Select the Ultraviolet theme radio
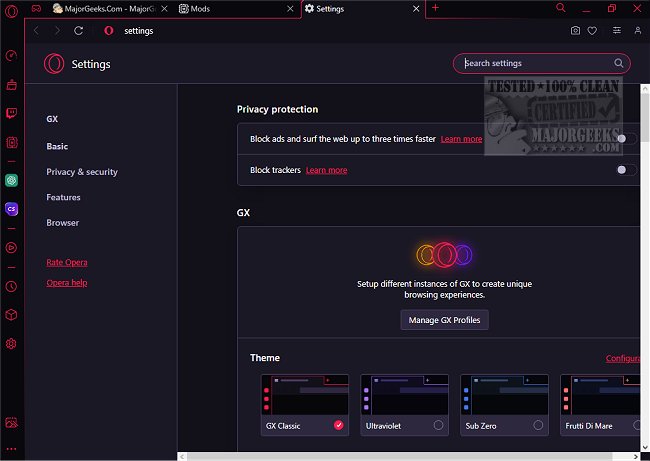 pos(438,425)
